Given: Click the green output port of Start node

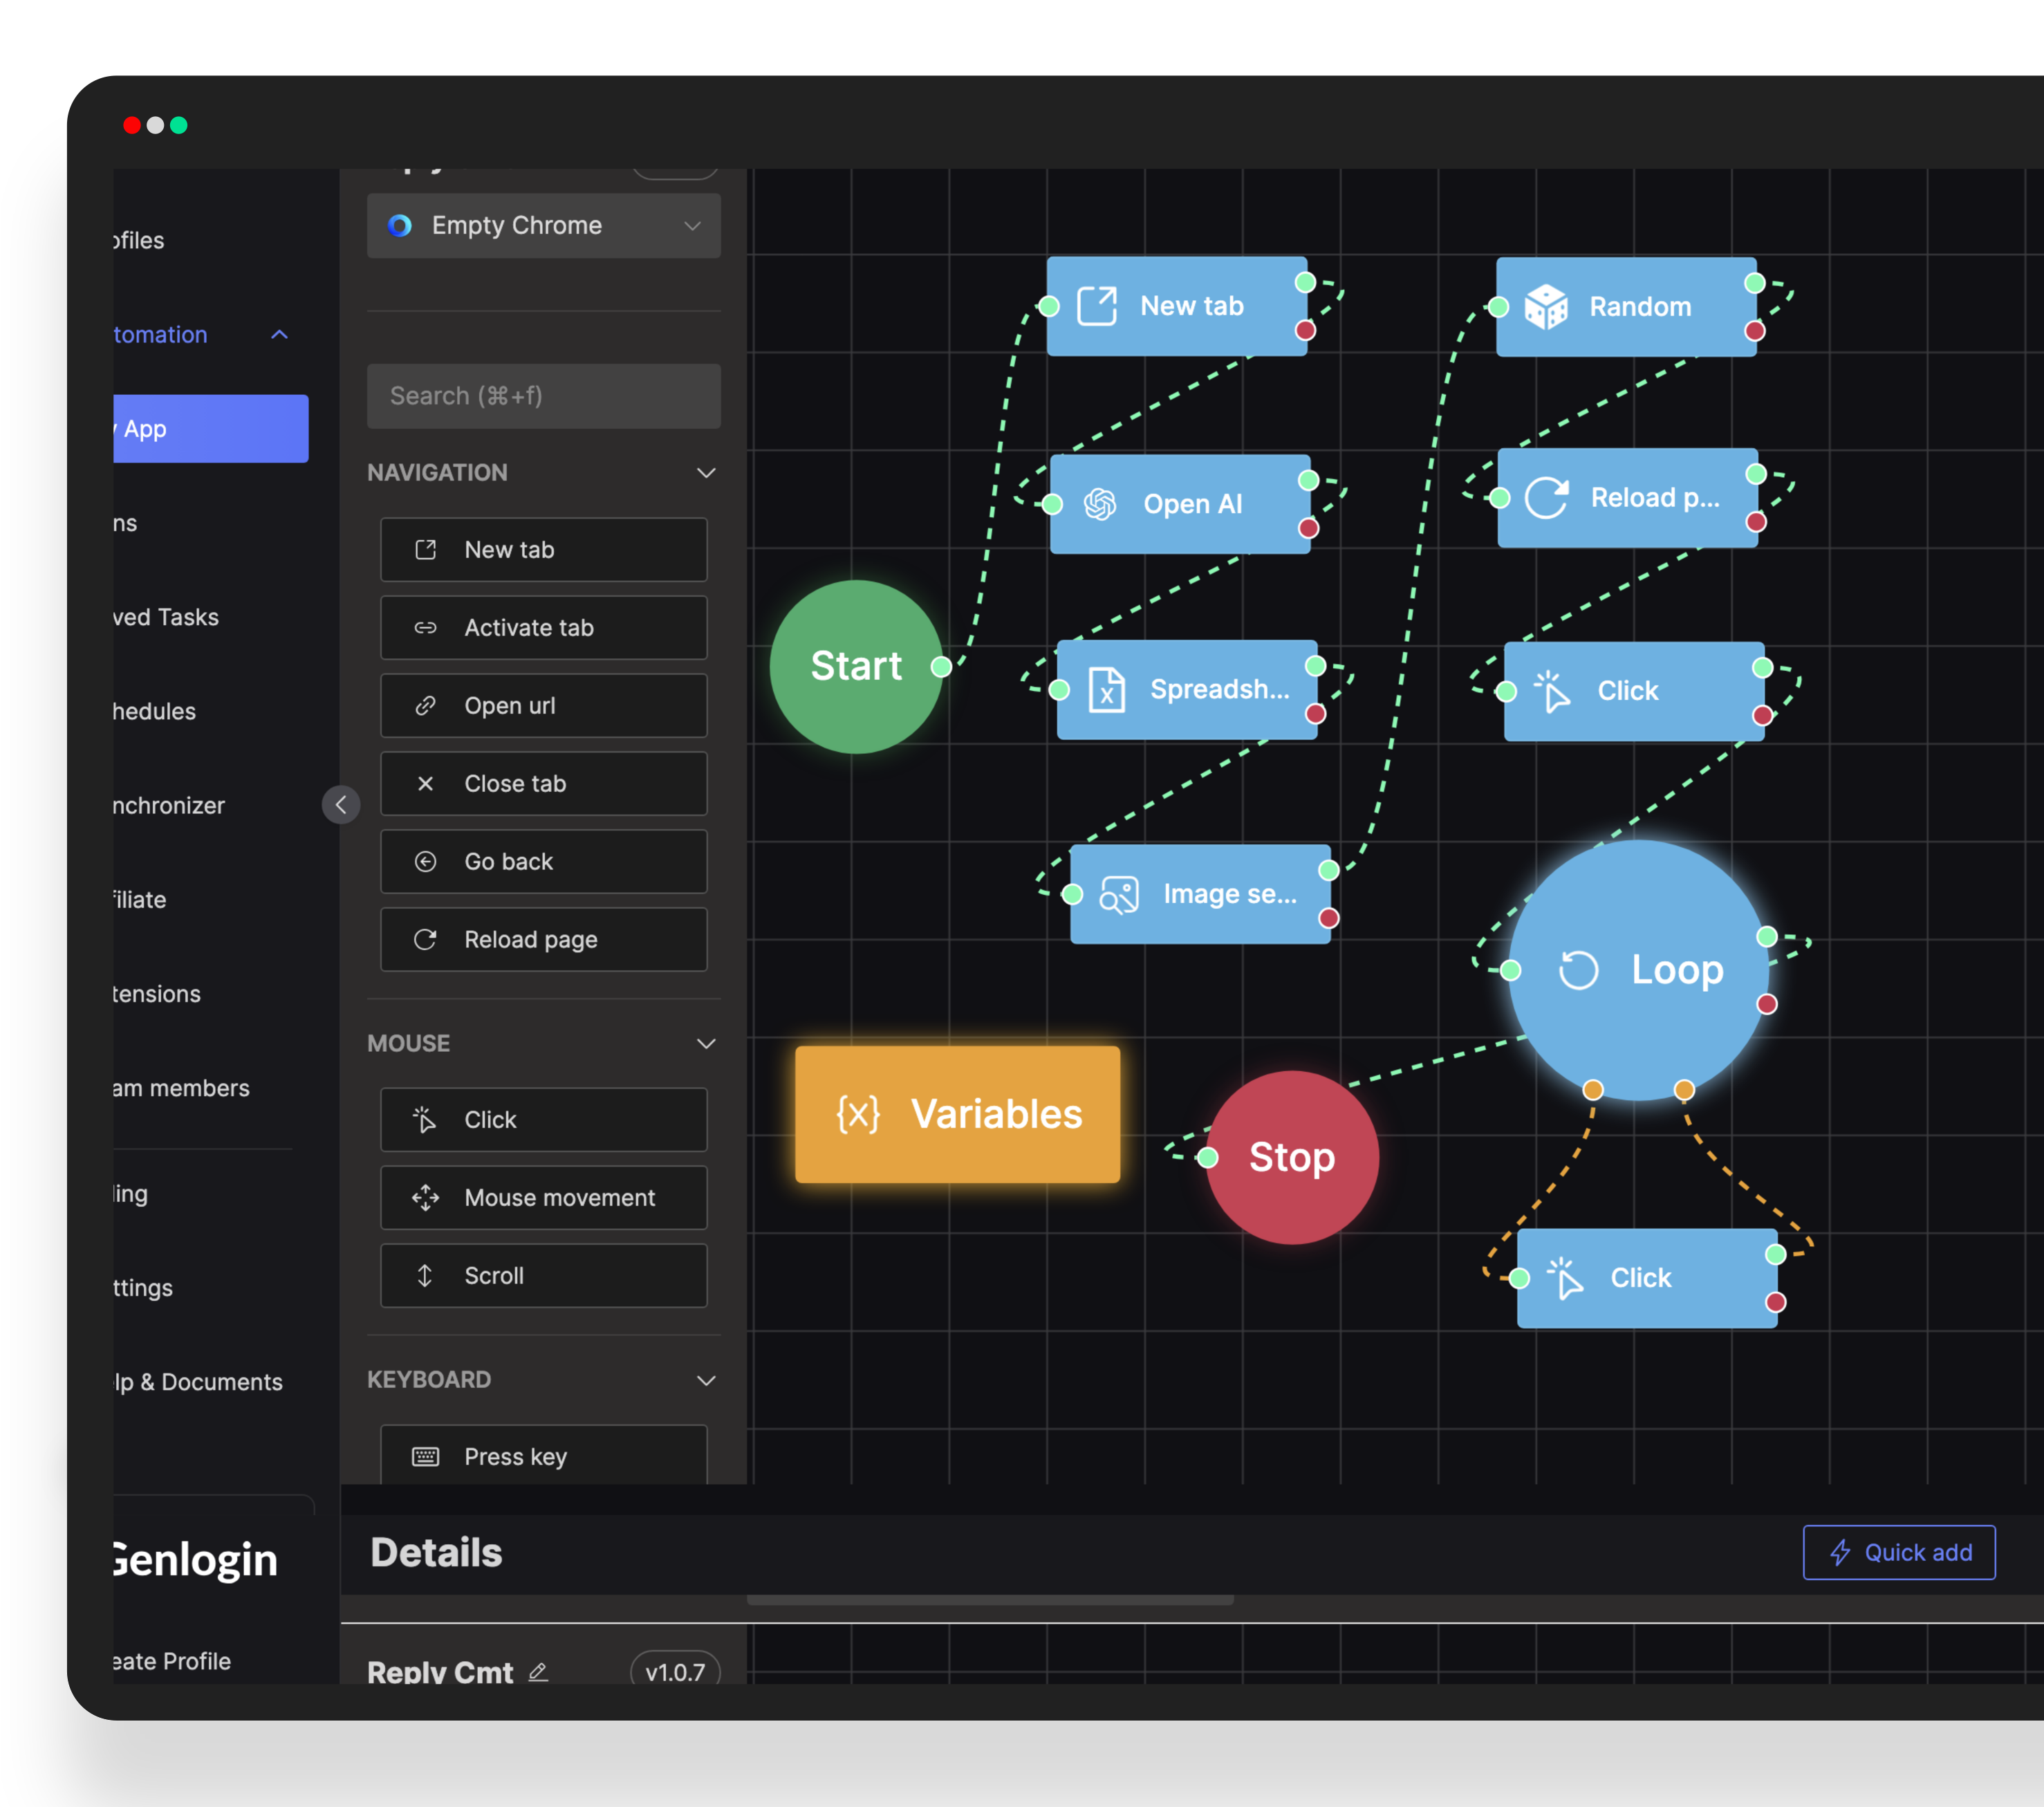Looking at the screenshot, I should tap(941, 667).
